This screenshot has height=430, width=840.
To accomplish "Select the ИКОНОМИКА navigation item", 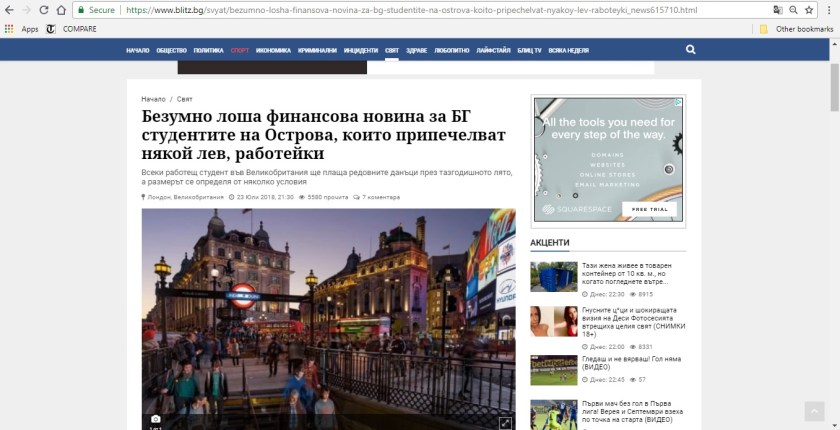I will coord(273,50).
